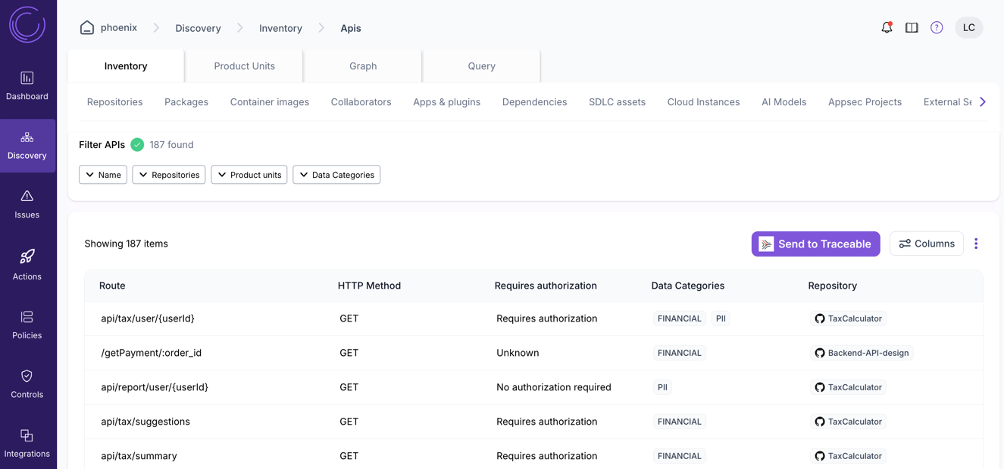
Task: Sort by Requires authorization column header
Action: [545, 285]
